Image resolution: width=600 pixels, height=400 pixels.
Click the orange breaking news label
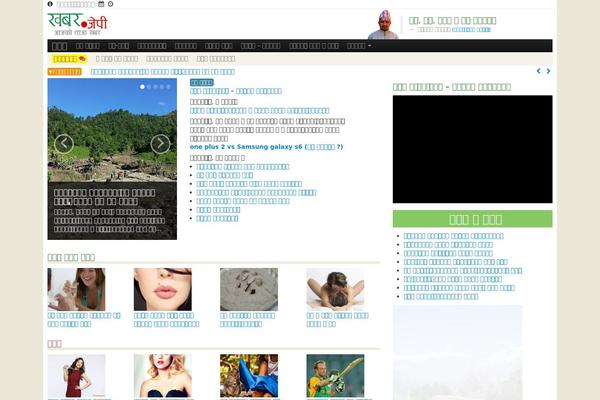tap(65, 72)
